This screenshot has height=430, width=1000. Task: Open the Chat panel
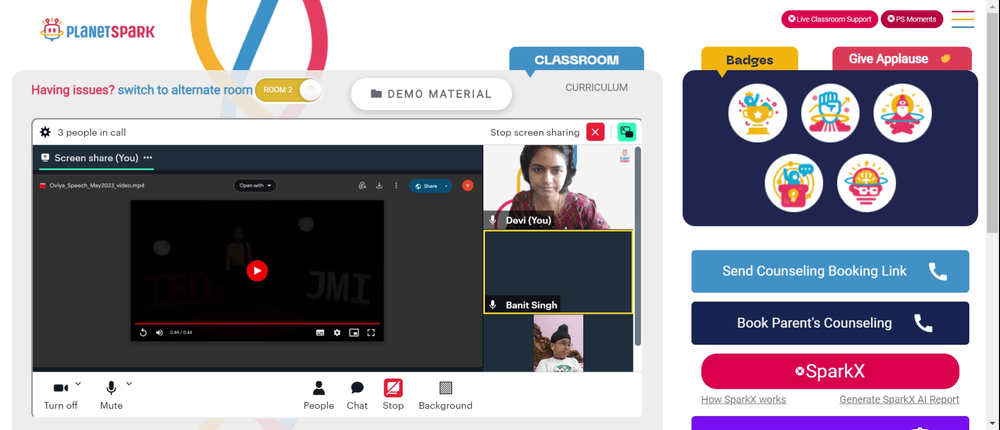tap(357, 395)
